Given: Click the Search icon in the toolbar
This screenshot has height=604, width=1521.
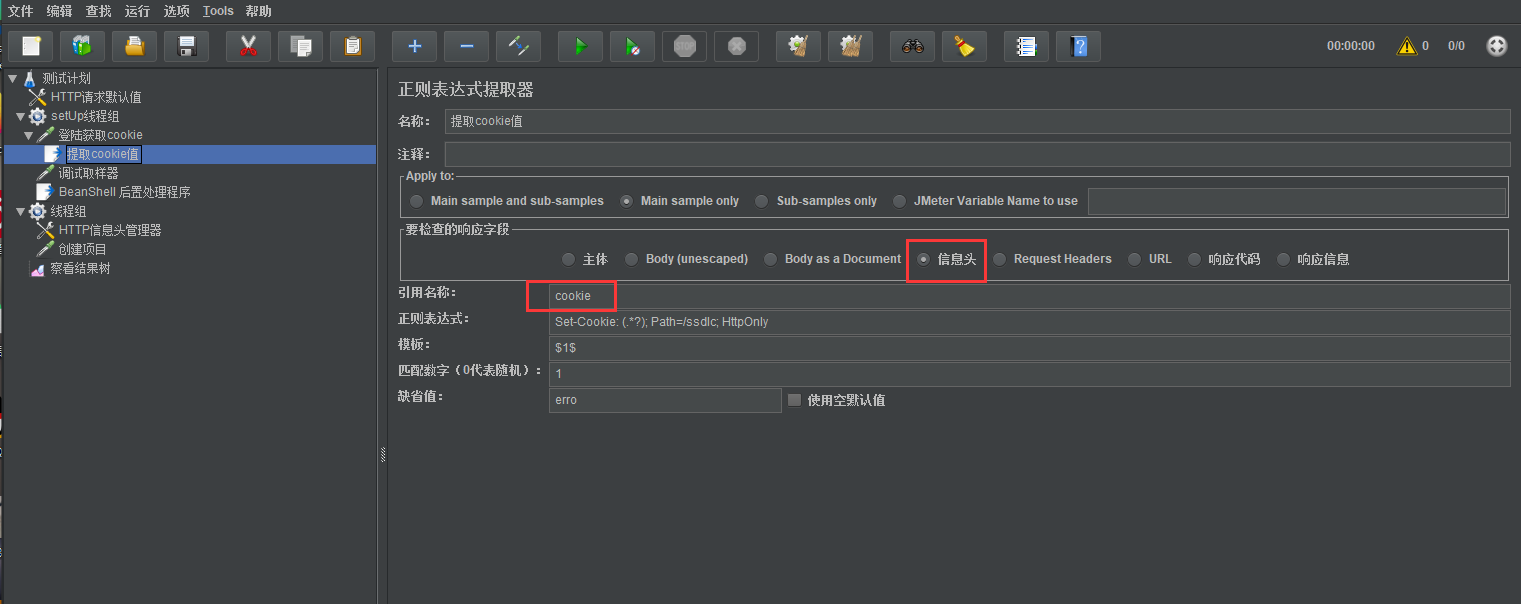Looking at the screenshot, I should click(x=911, y=45).
